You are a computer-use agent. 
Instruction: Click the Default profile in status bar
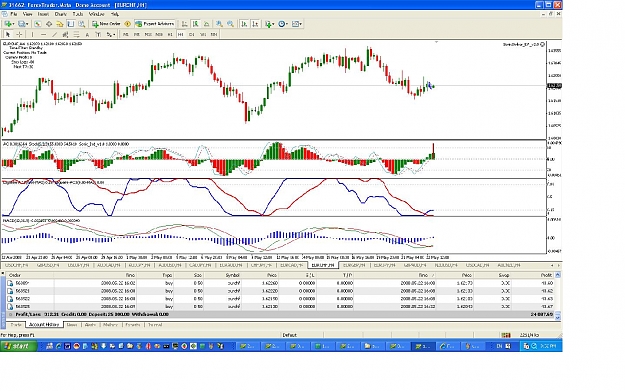(x=289, y=335)
